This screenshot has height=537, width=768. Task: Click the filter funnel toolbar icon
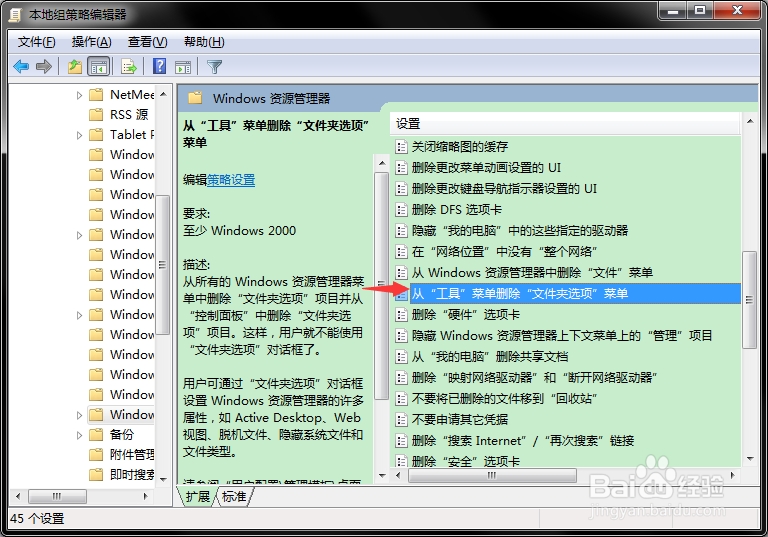(215, 66)
